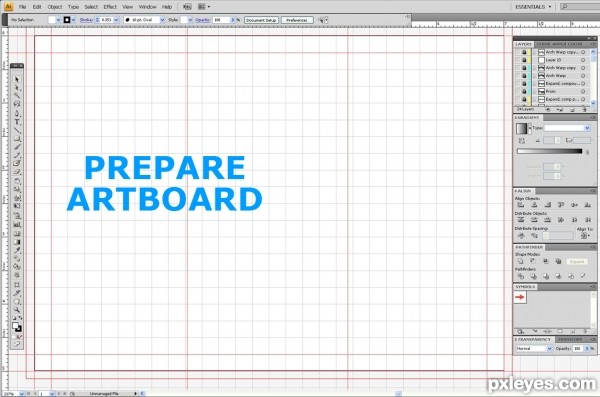Screen dimensions: 600x397
Task: Select the Zoom magnifier tool
Action: tap(16, 310)
